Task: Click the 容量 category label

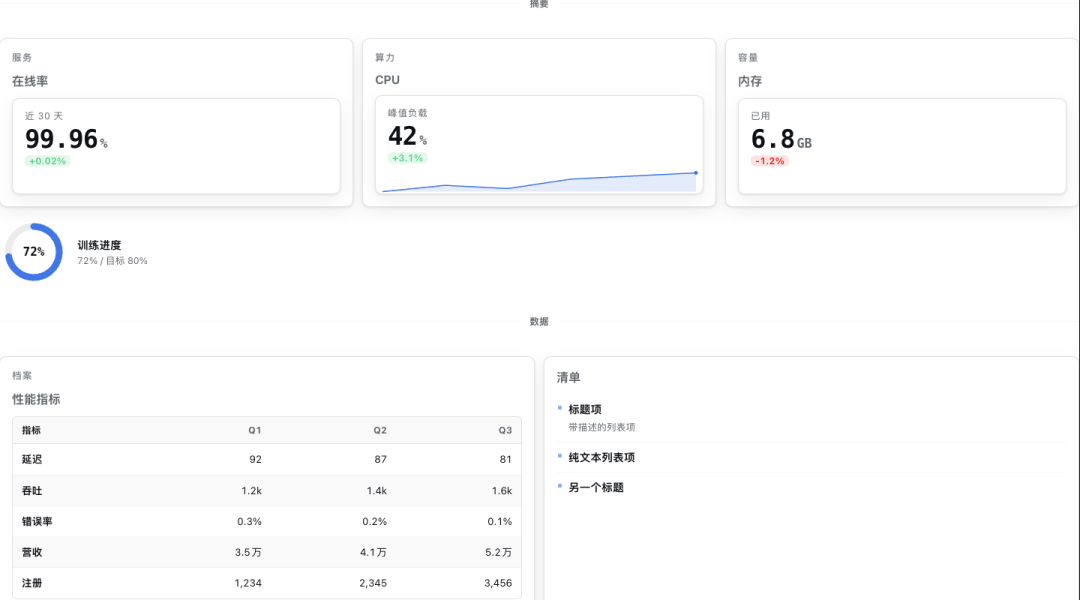Action: tap(748, 58)
